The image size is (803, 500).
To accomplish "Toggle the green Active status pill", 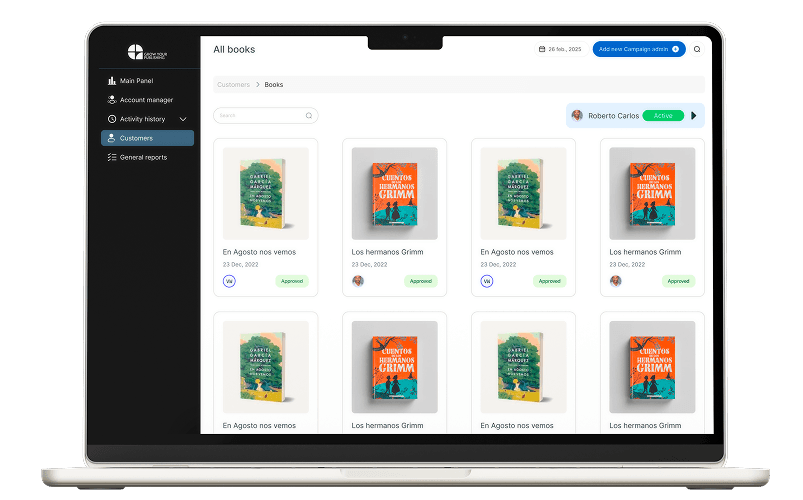I will click(663, 116).
